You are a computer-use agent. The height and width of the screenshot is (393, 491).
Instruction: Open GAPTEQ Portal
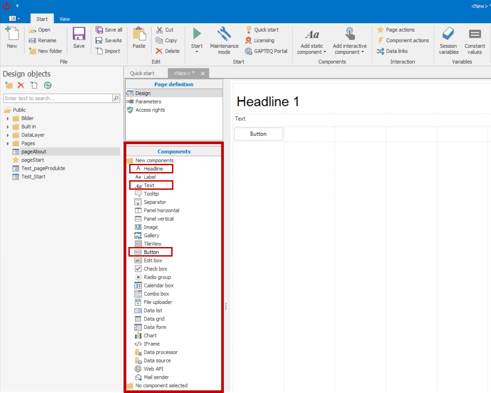coord(266,51)
